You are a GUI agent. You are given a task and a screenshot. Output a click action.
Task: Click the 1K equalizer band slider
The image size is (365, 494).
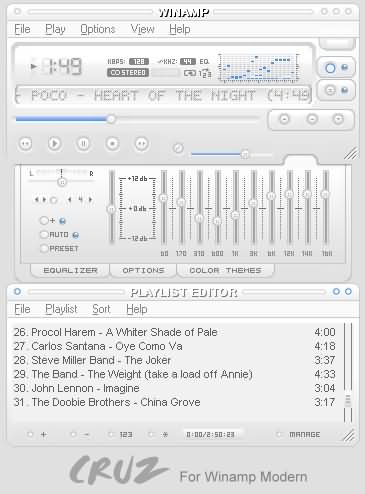coord(236,215)
